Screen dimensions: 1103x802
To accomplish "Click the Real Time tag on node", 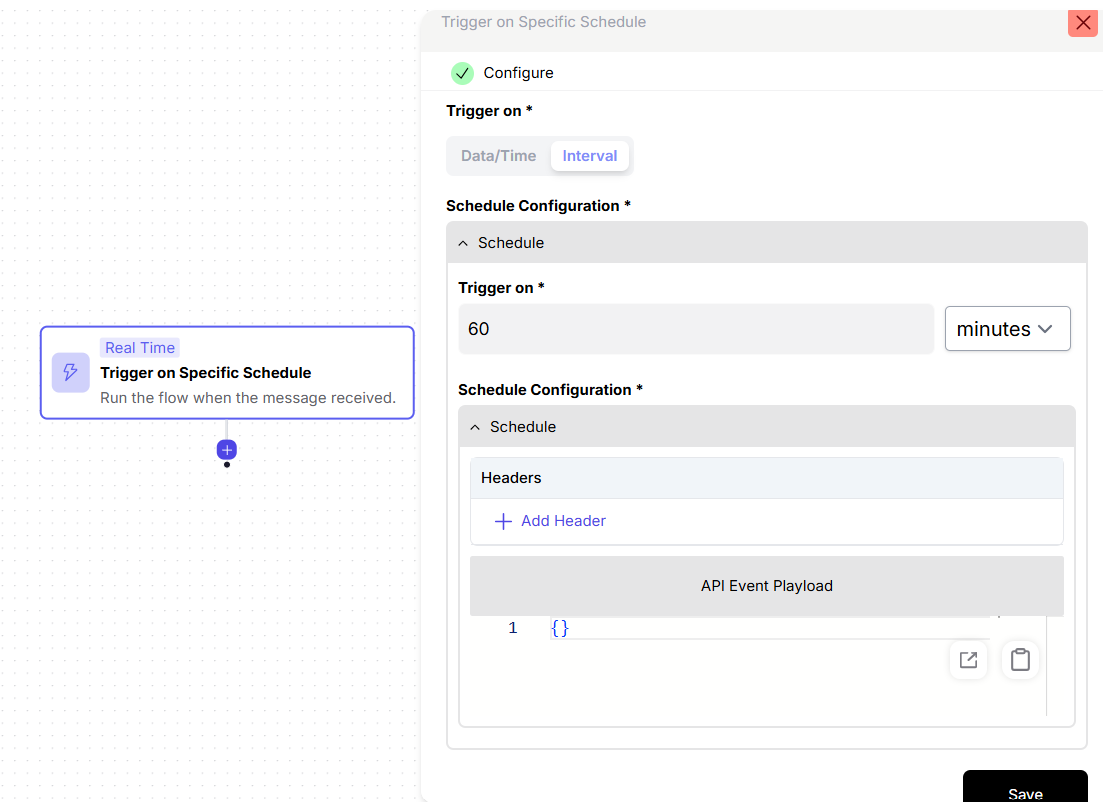I will (x=140, y=348).
